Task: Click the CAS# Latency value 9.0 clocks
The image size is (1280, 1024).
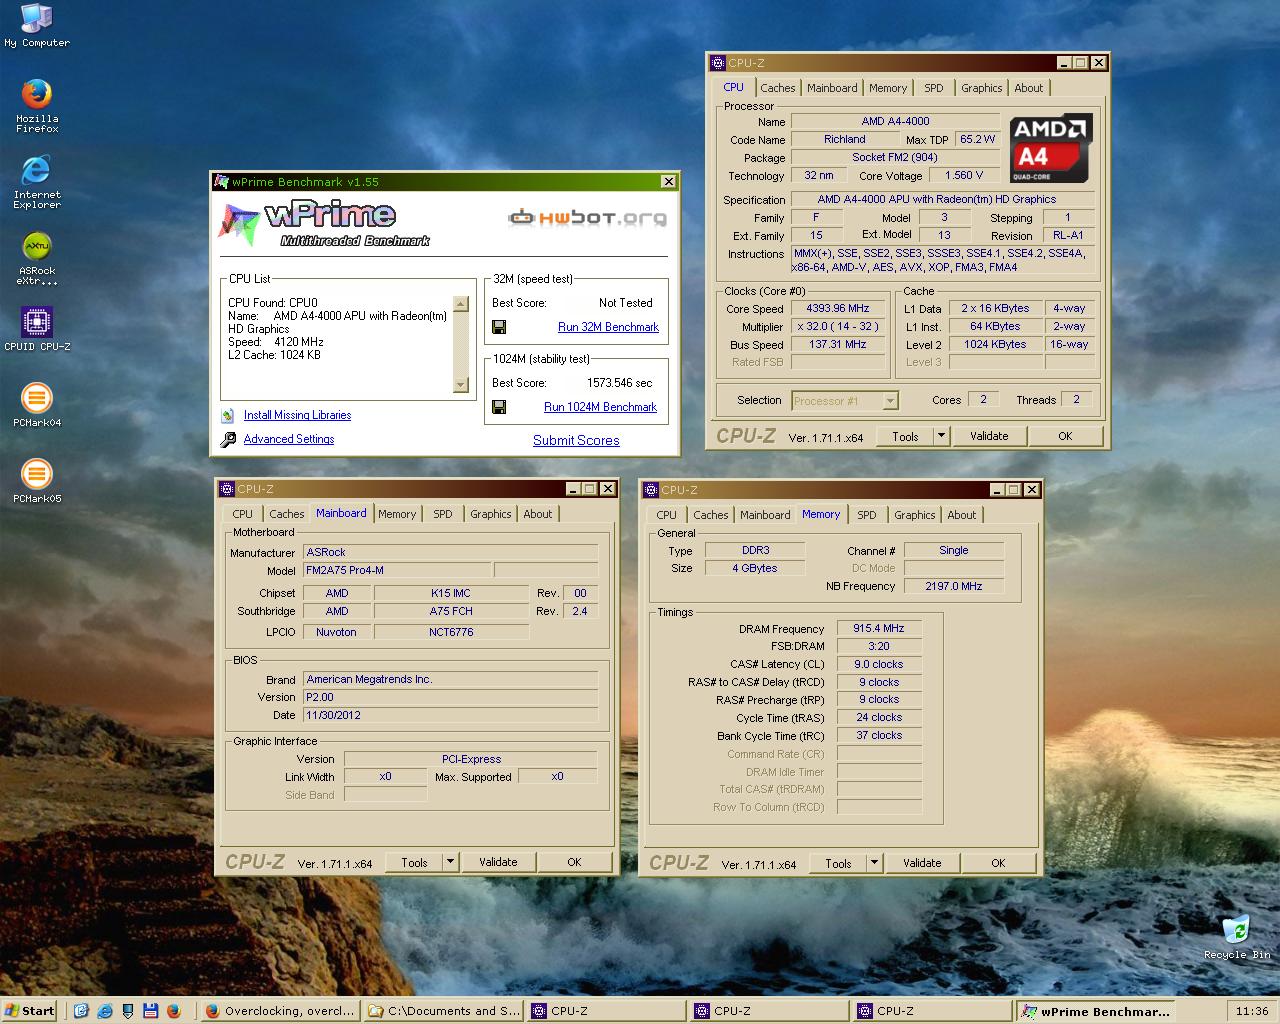Action: [879, 664]
